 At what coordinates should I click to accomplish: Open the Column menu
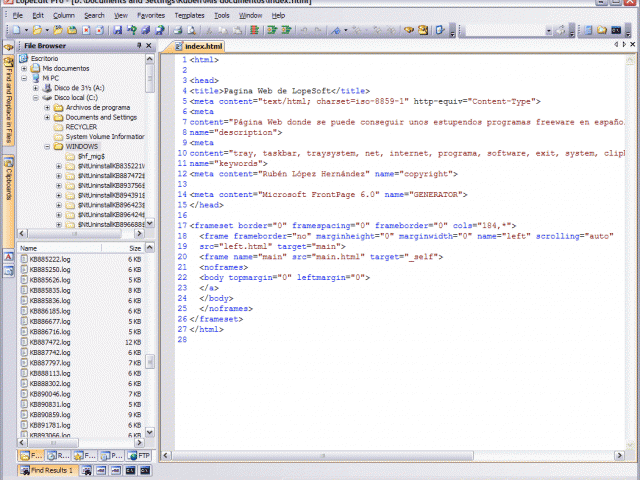pyautogui.click(x=64, y=16)
